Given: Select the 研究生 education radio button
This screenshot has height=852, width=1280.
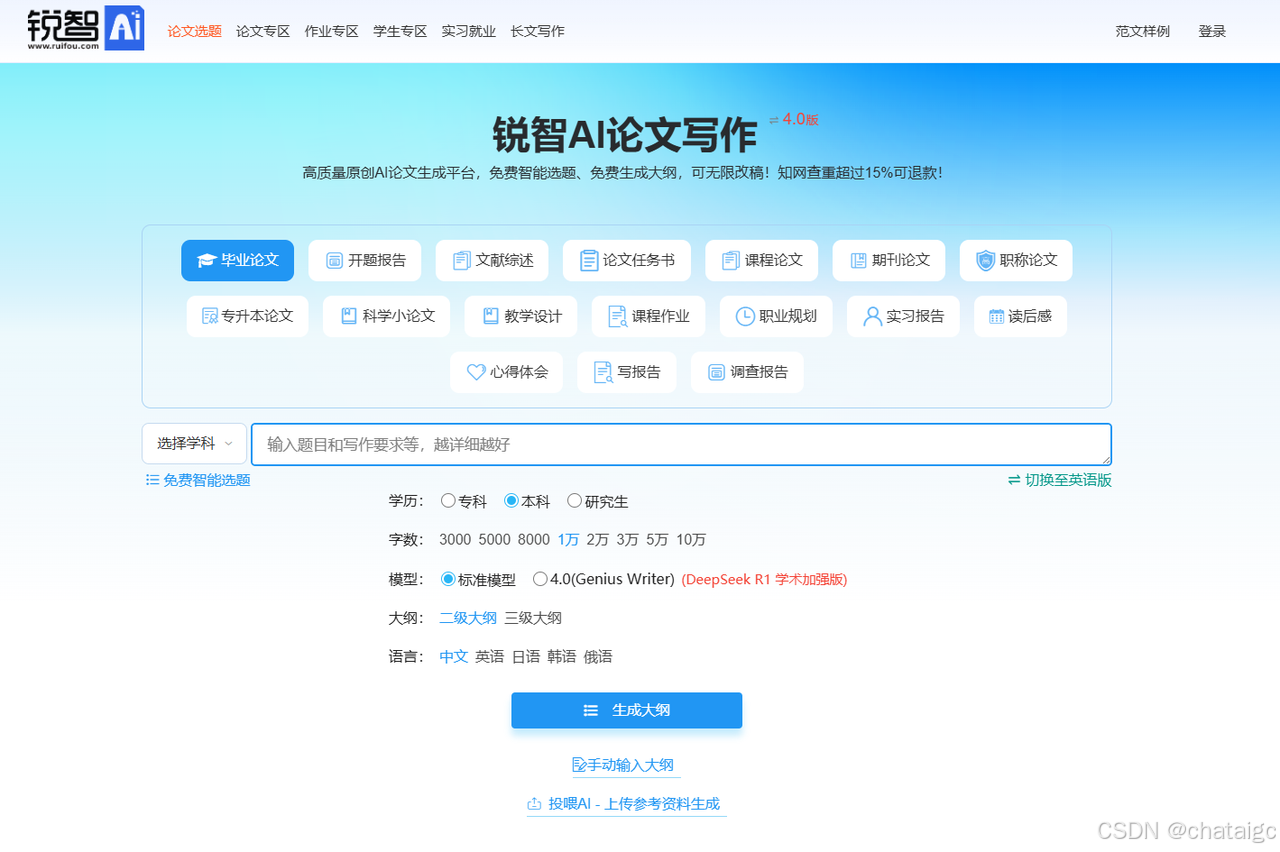Looking at the screenshot, I should 574,501.
